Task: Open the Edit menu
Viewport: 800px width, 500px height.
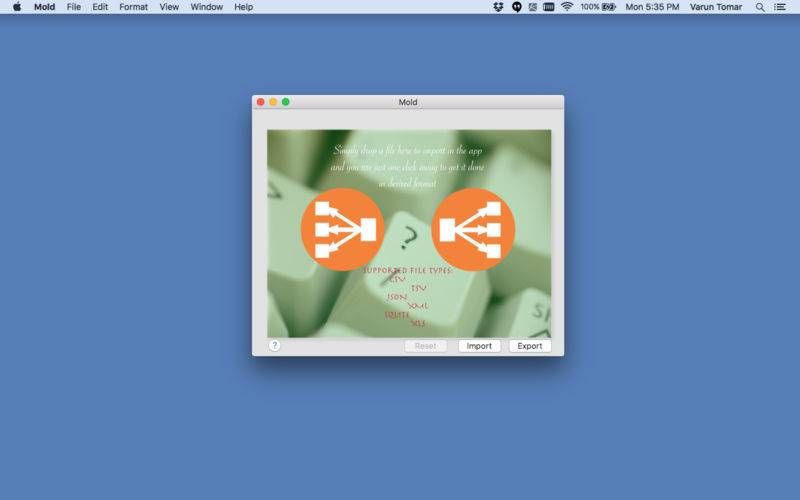Action: pyautogui.click(x=100, y=7)
